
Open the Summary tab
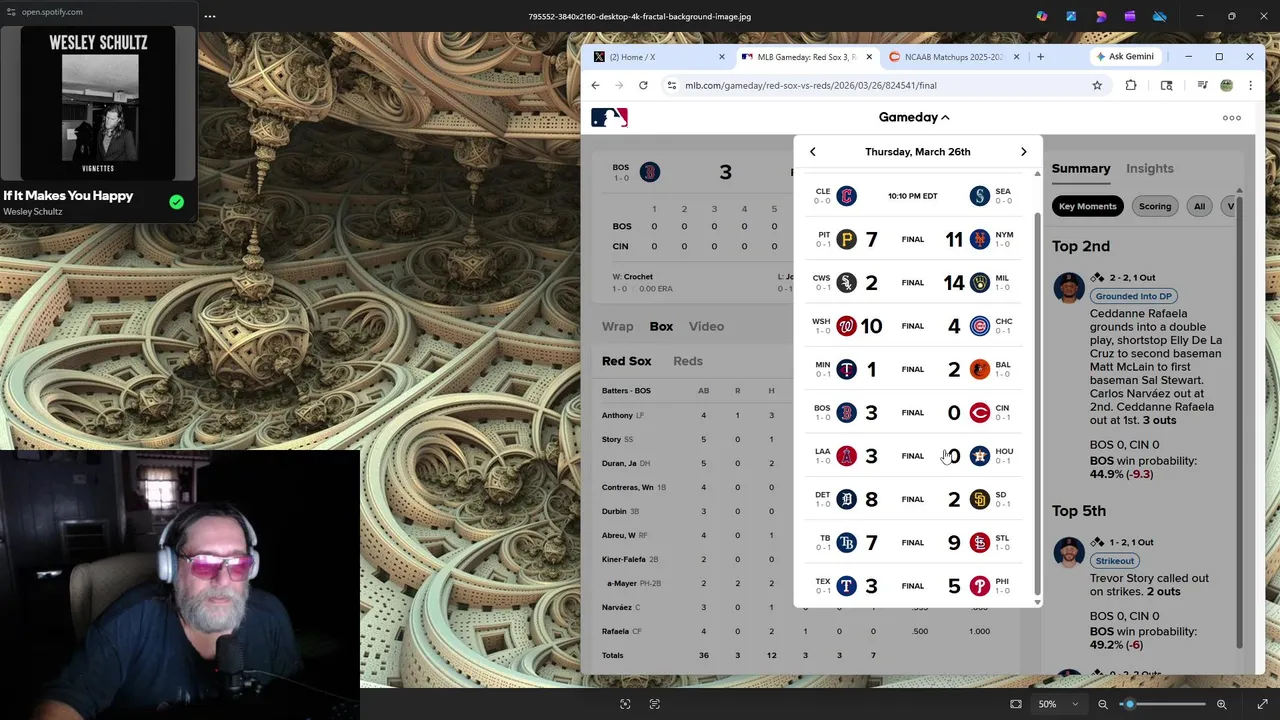(1081, 169)
